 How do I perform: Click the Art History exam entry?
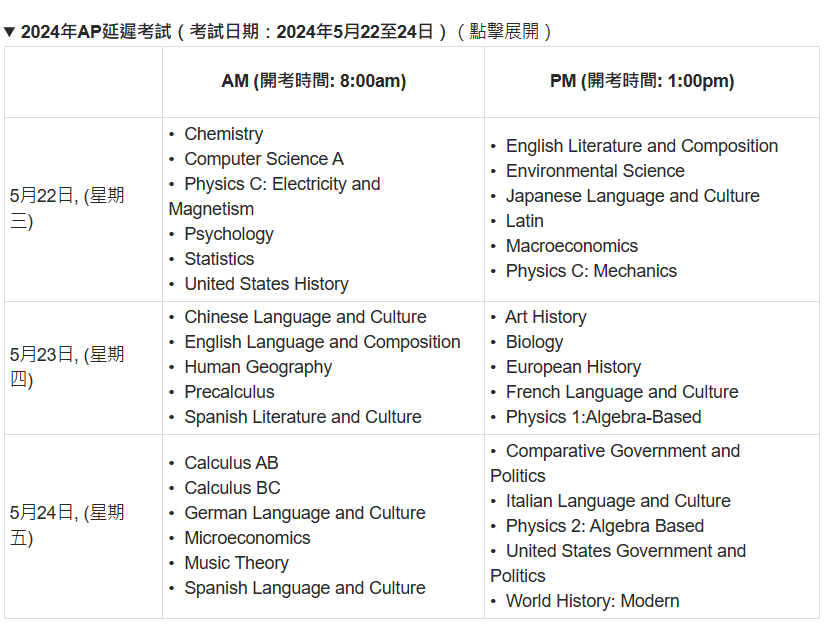click(546, 317)
